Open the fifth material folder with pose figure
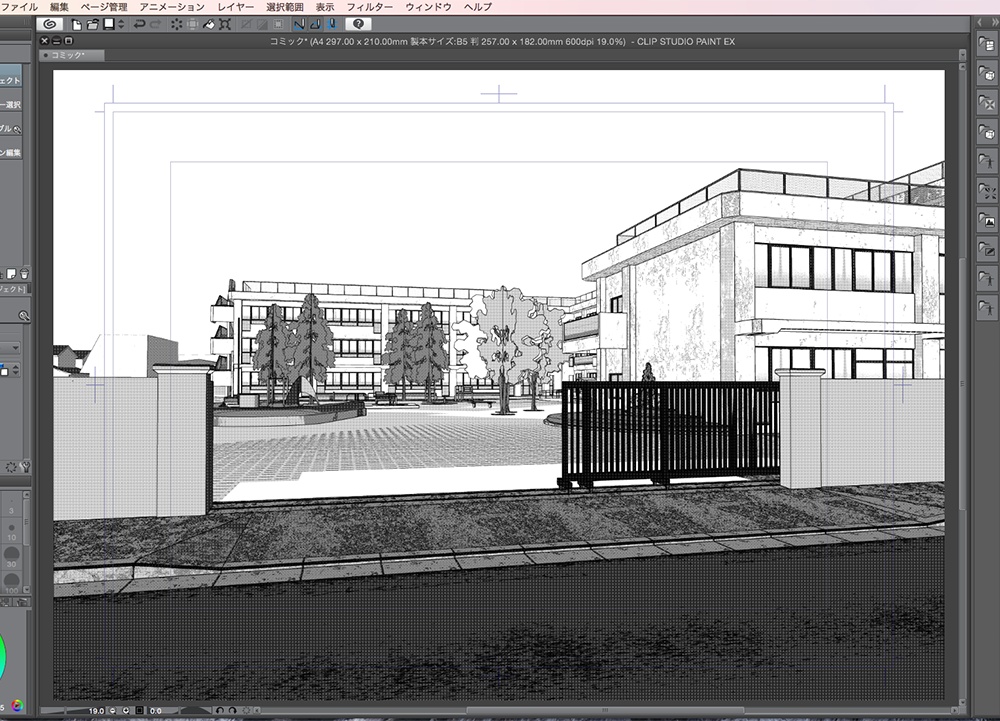Image resolution: width=1000 pixels, height=721 pixels. coord(987,161)
